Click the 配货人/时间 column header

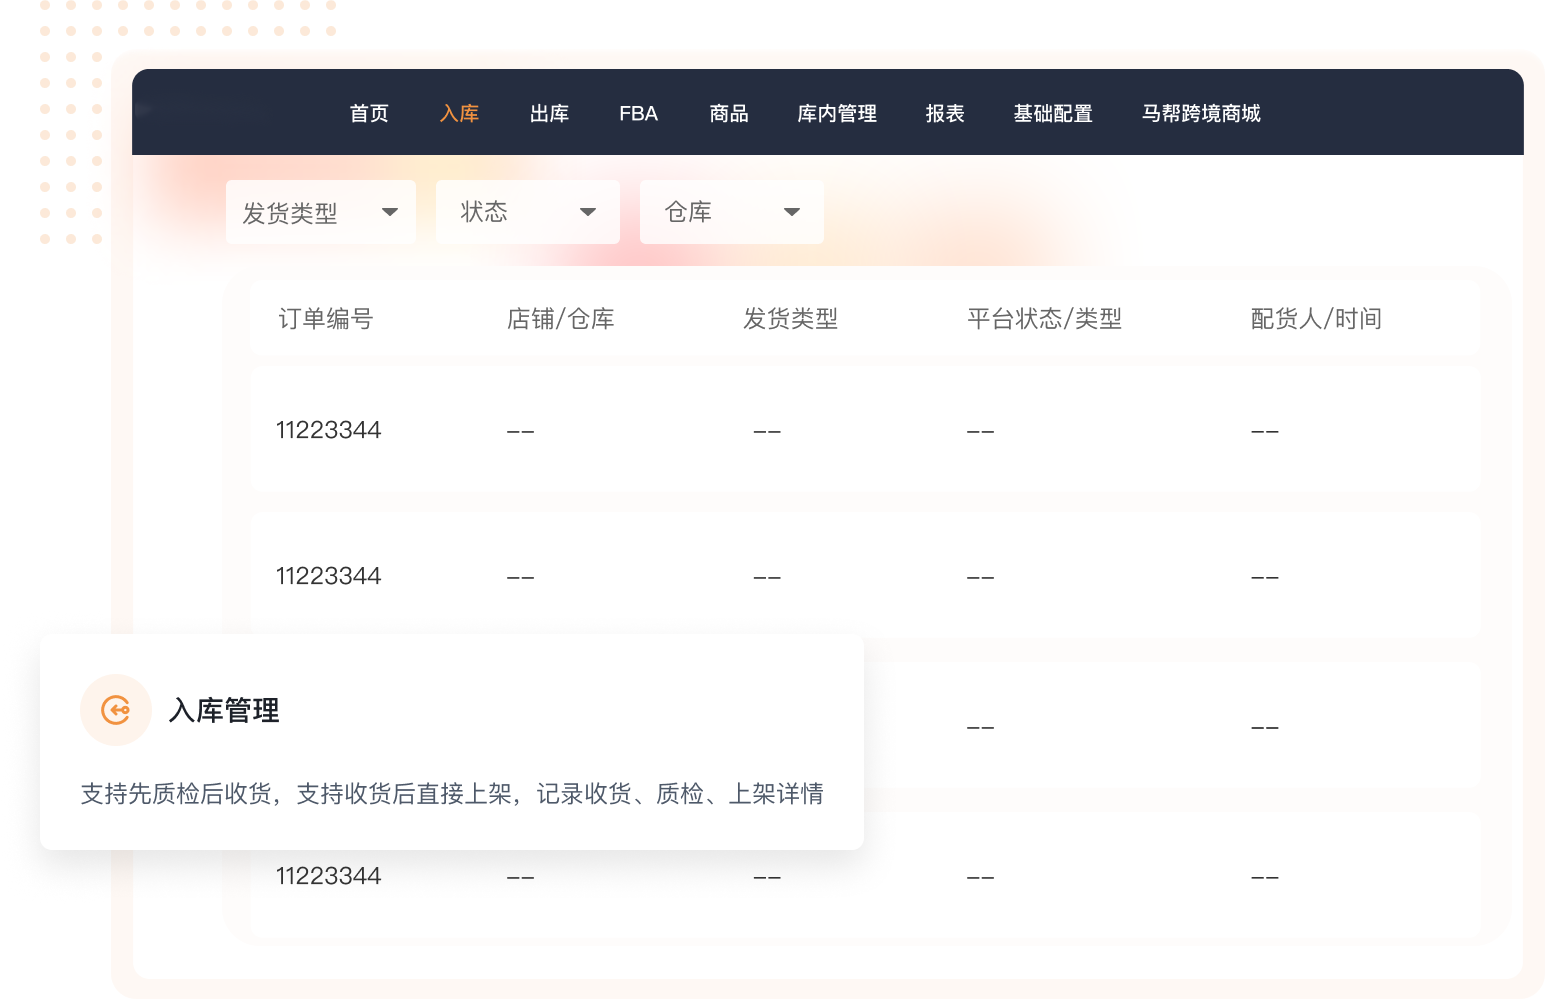pyautogui.click(x=1316, y=319)
